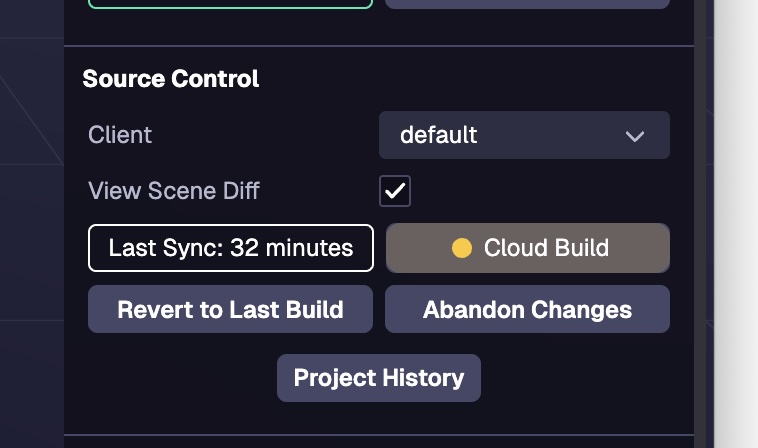Open the Client dropdown set to default
This screenshot has height=448, width=758.
524,135
